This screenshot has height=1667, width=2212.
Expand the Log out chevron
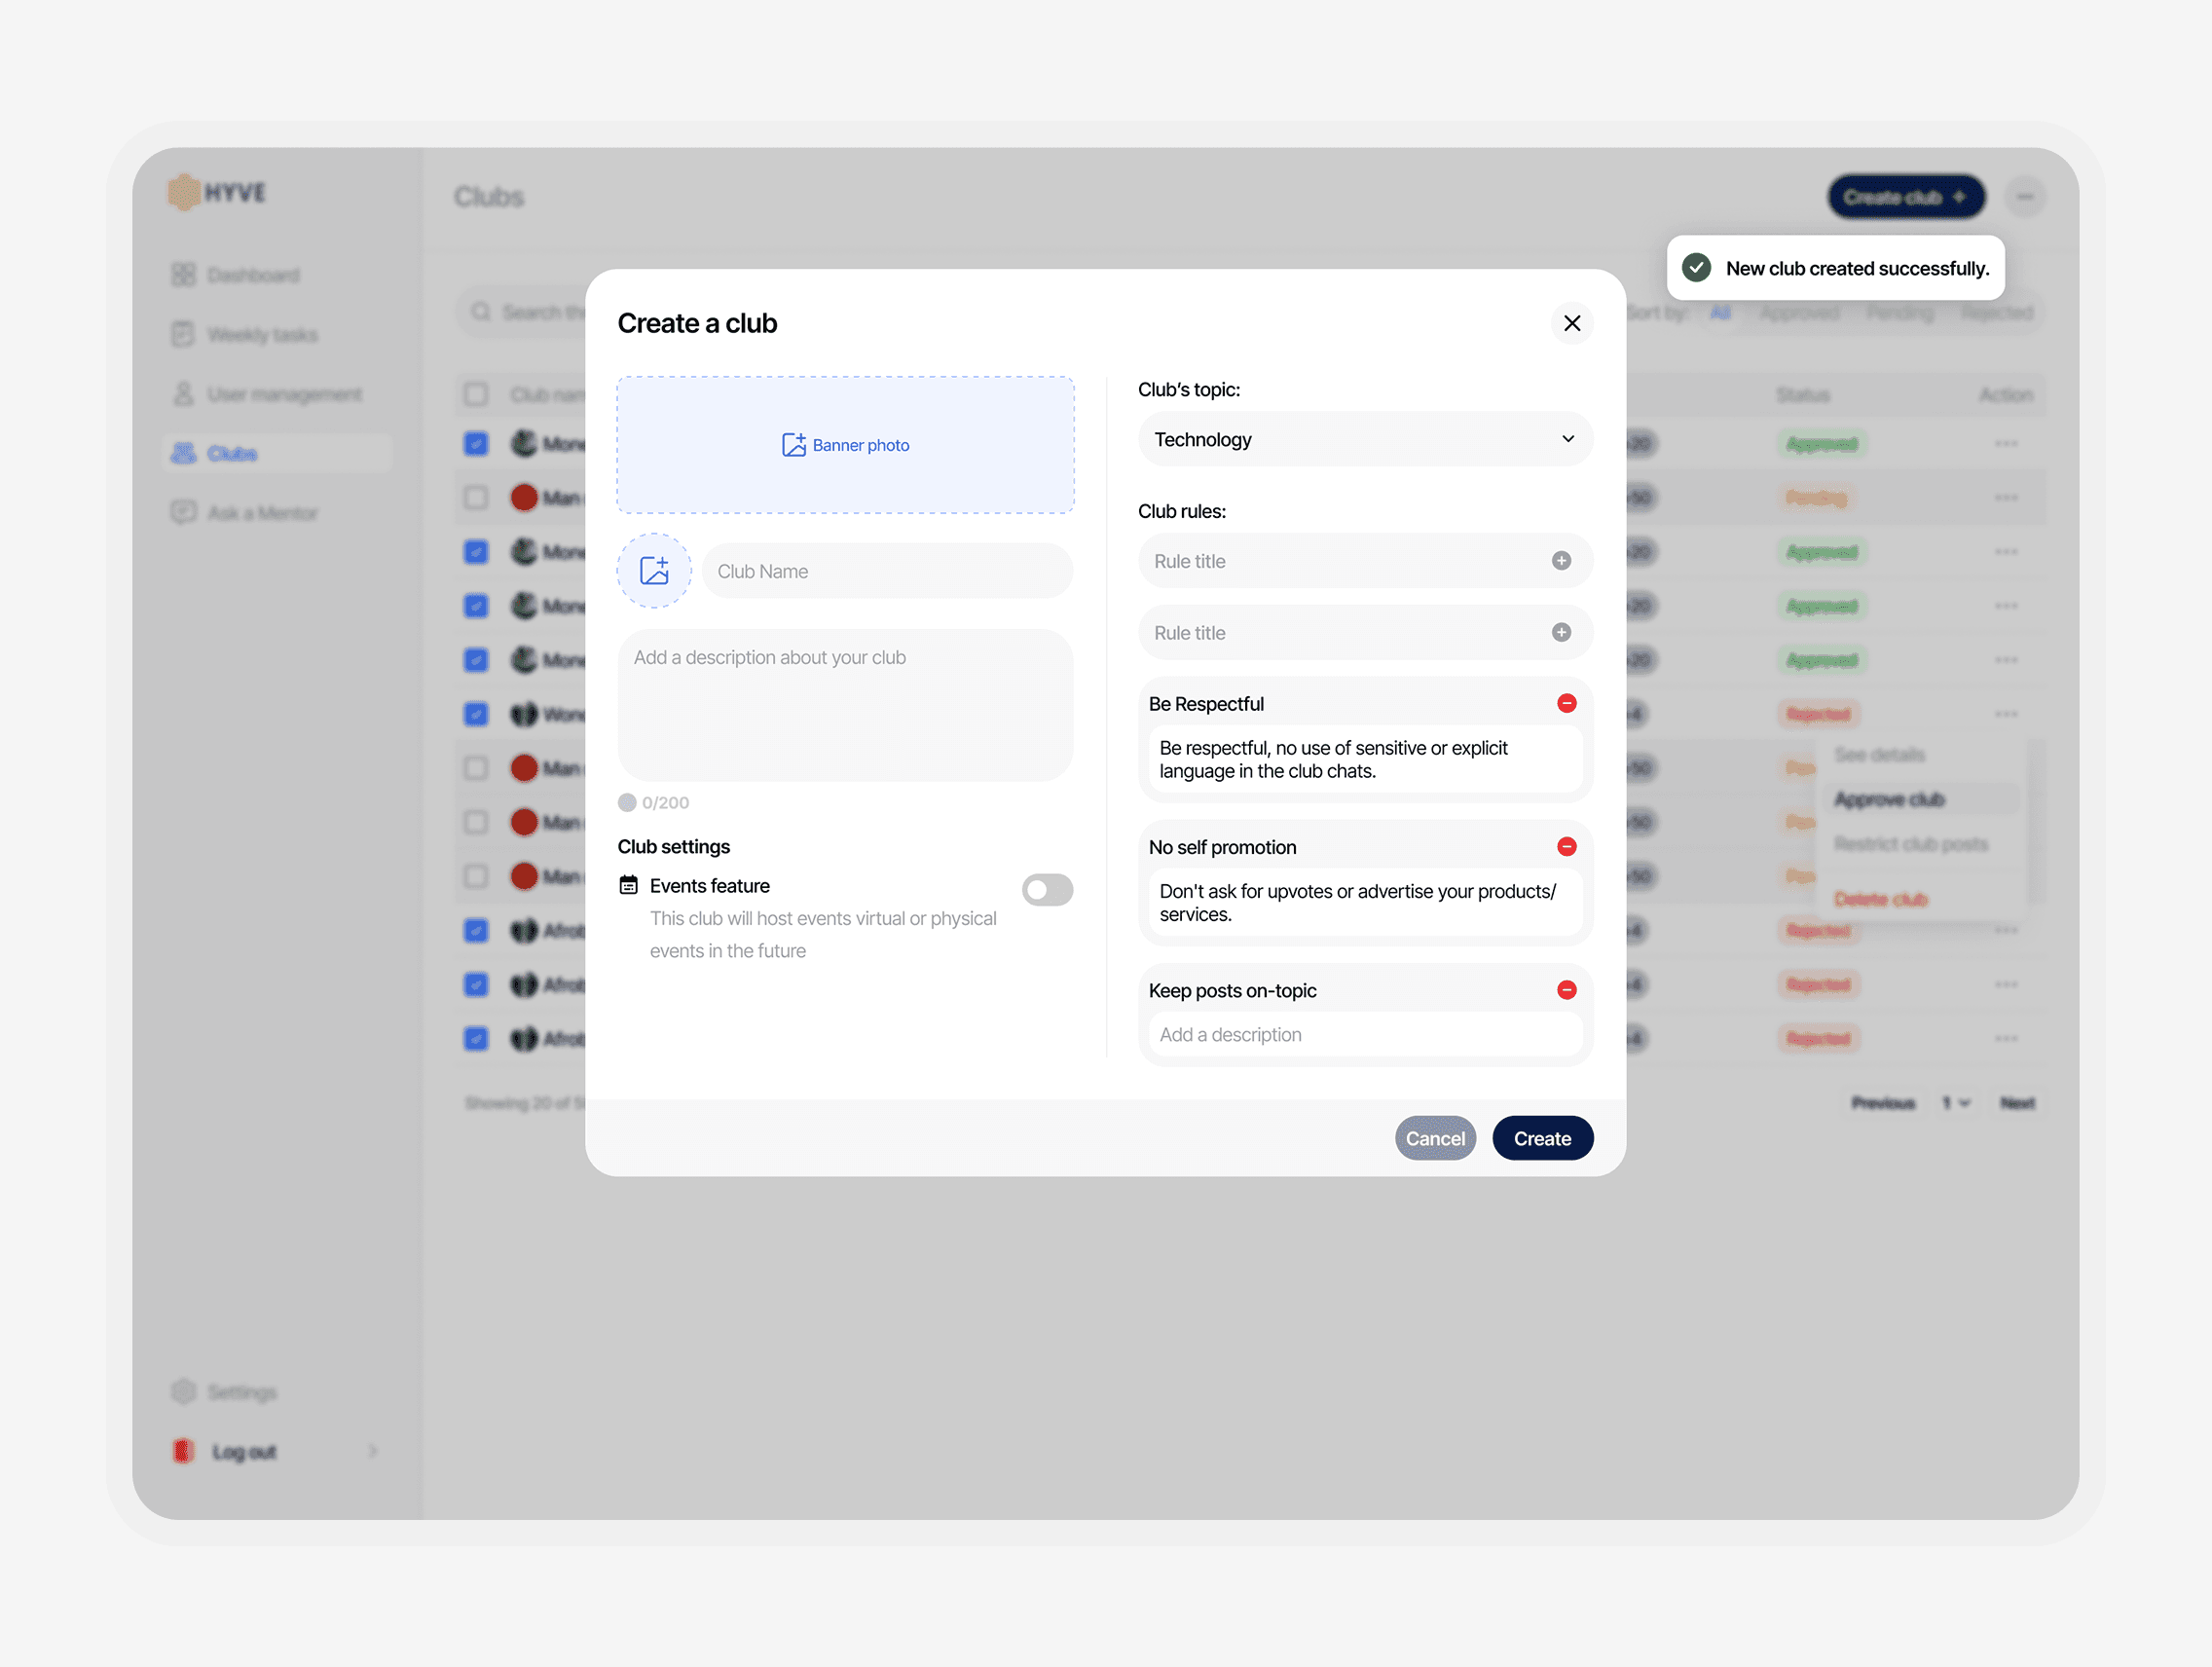pos(373,1451)
